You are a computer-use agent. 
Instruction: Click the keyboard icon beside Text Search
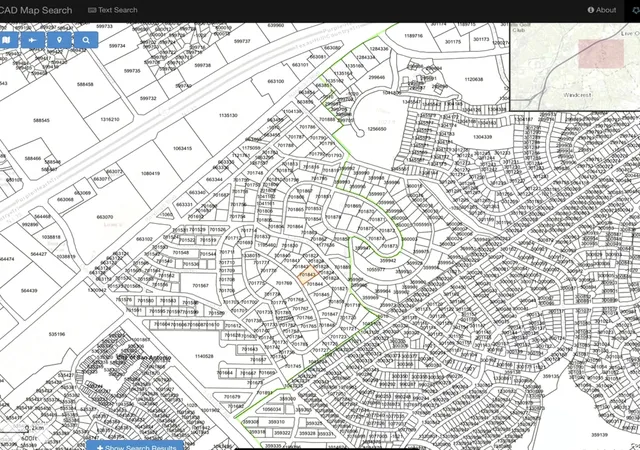click(92, 10)
